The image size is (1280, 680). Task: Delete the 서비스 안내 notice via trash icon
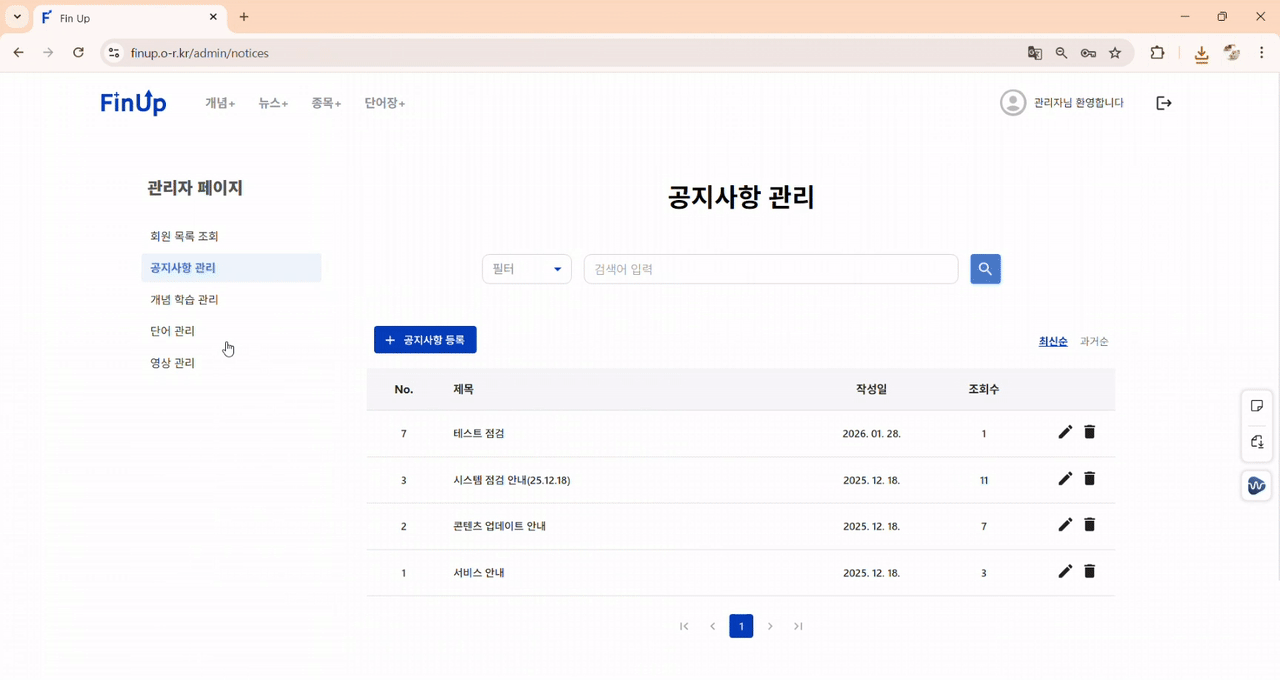coord(1089,571)
